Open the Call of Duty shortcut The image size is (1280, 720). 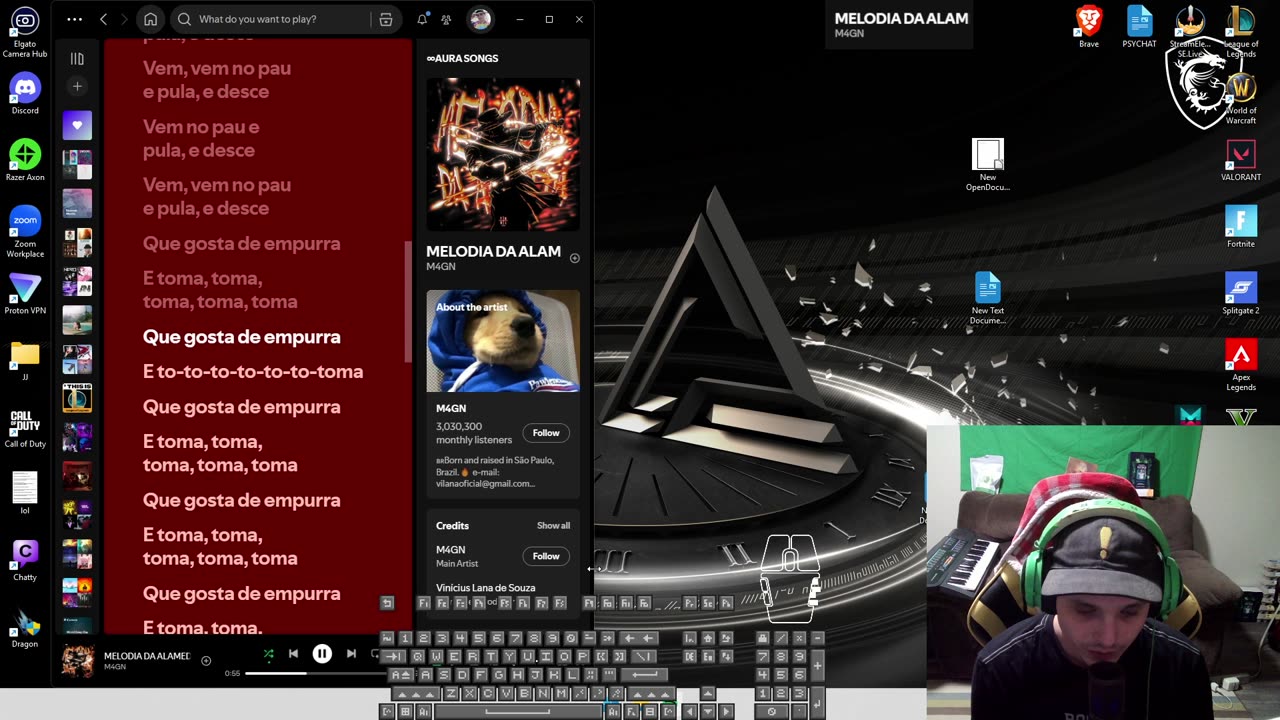[25, 427]
